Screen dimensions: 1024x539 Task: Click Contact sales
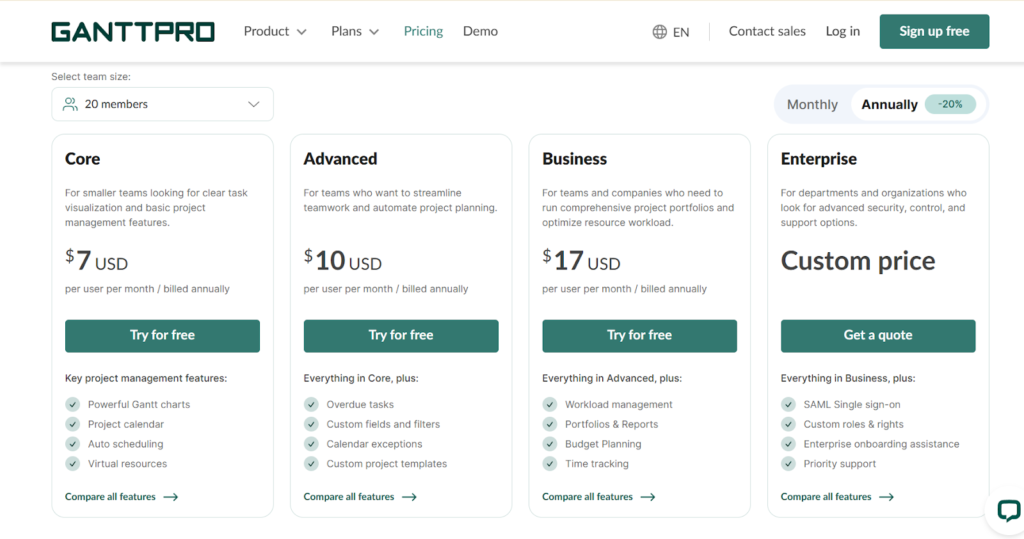(767, 31)
